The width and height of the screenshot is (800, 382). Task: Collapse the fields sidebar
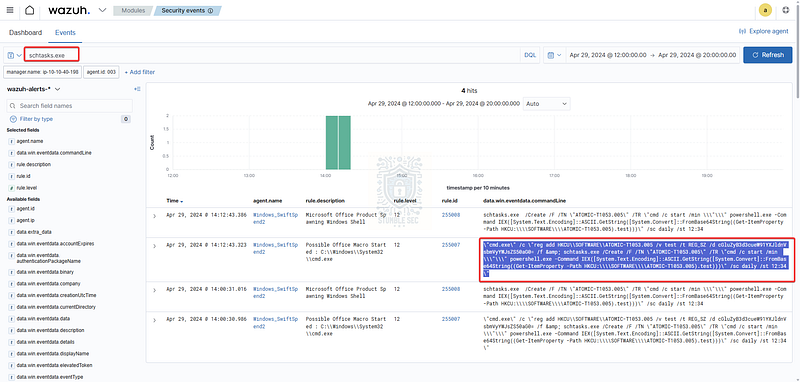click(137, 89)
